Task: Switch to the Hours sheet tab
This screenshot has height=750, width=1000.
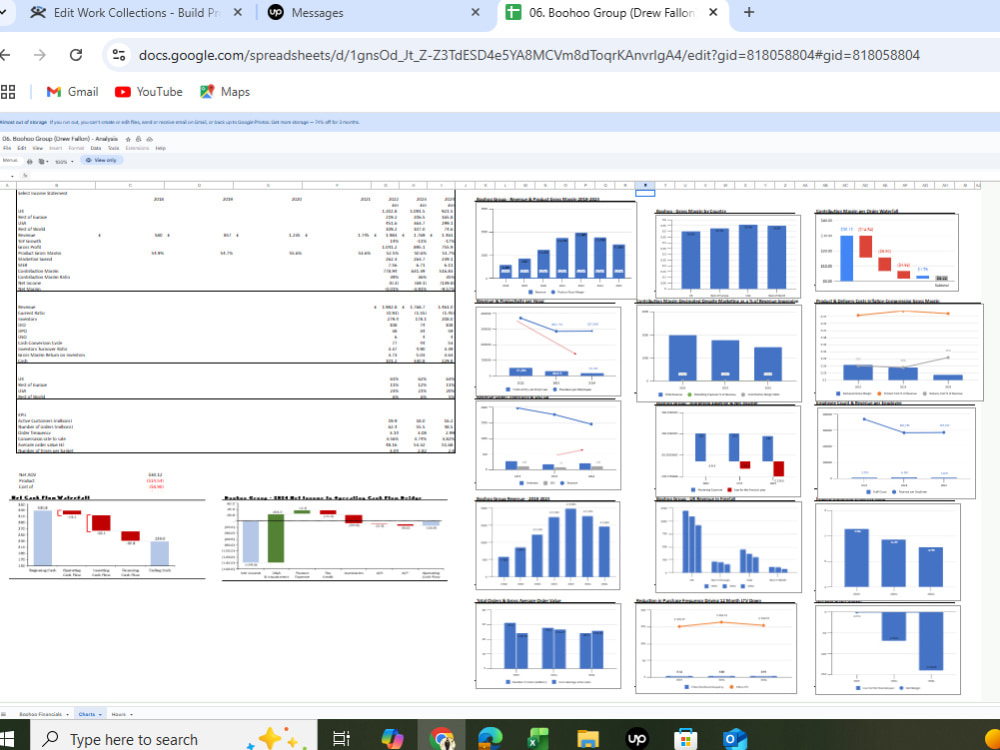Action: point(119,714)
